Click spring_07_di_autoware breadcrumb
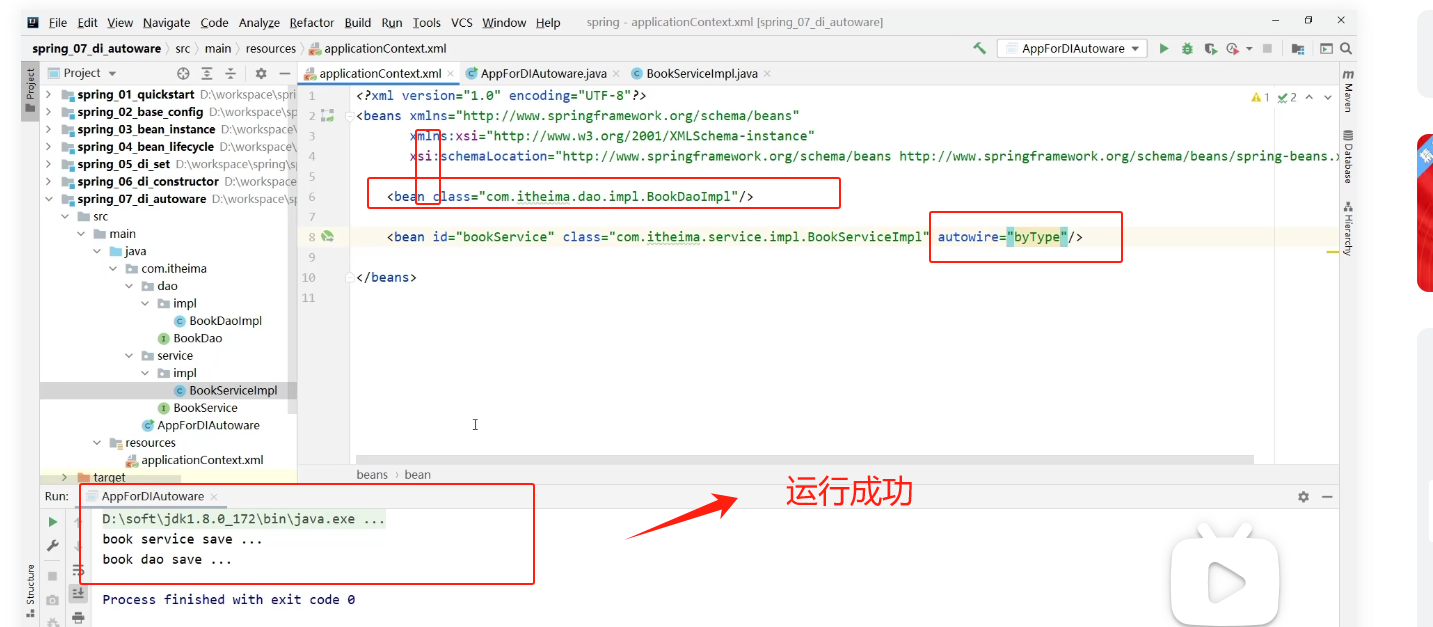 coord(96,48)
